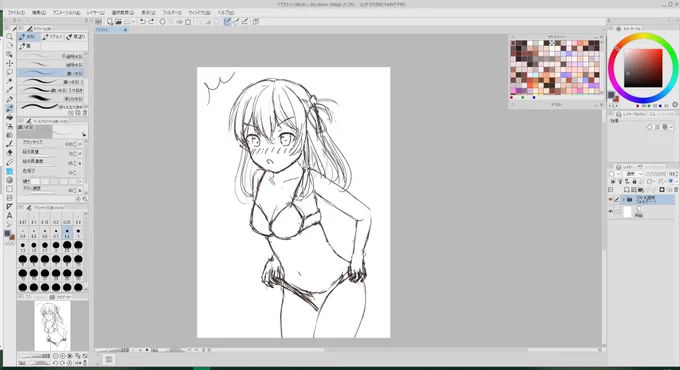
Task: Click the Redo arrow in command bar
Action: pyautogui.click(x=151, y=21)
